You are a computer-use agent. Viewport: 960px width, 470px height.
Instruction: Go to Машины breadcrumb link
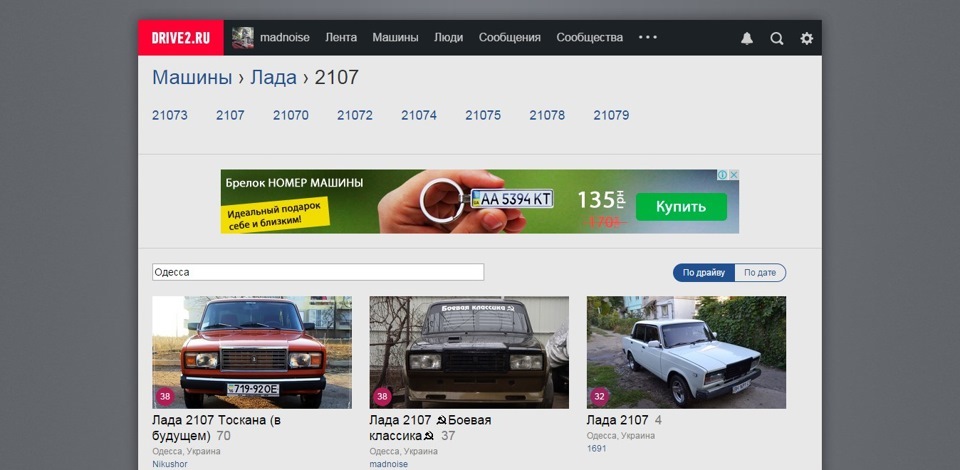(x=192, y=78)
